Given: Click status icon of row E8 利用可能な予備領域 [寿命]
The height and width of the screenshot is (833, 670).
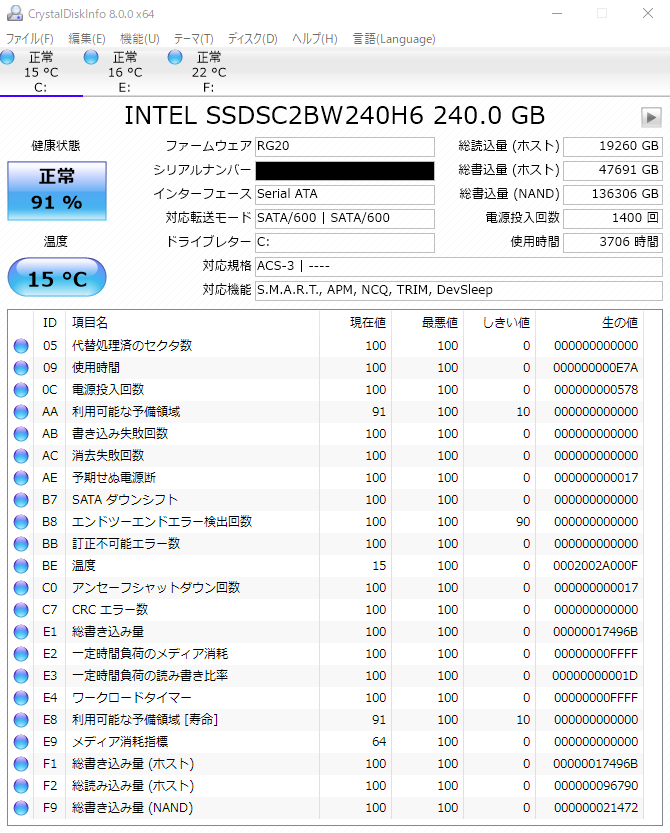Looking at the screenshot, I should [x=21, y=720].
